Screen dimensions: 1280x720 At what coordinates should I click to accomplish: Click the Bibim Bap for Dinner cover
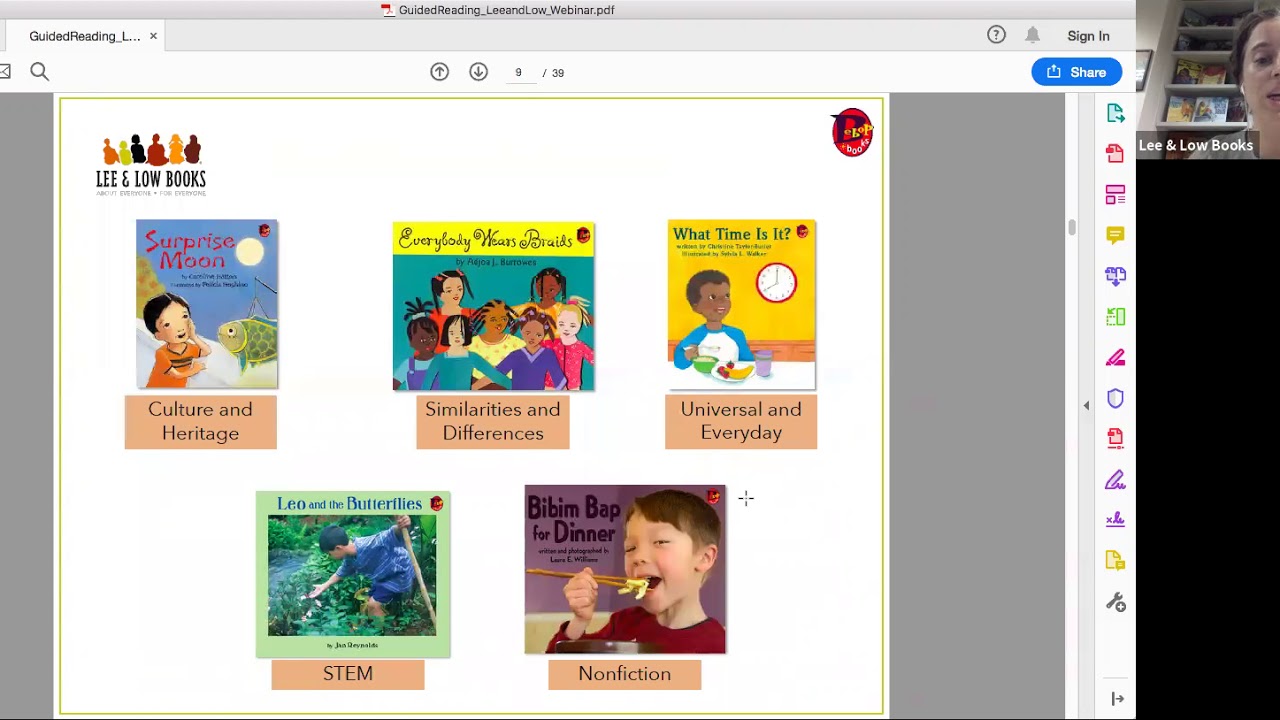click(625, 570)
